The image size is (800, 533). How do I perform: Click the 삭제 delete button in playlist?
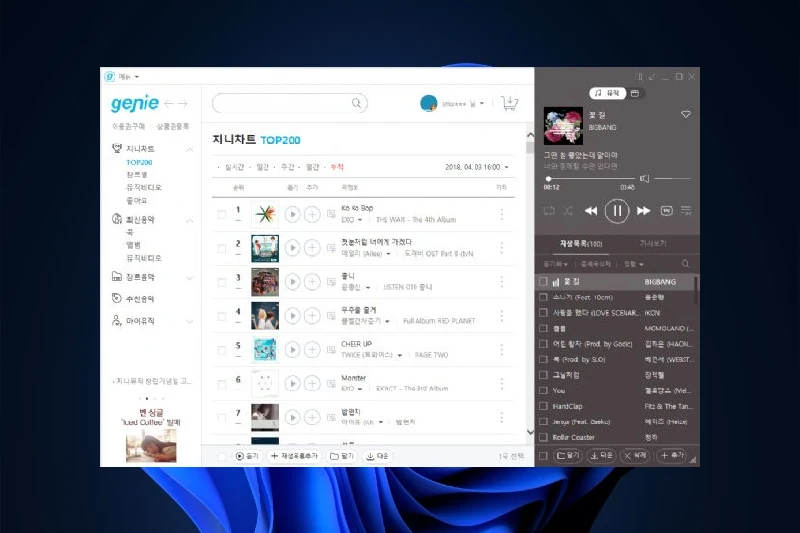tap(635, 455)
